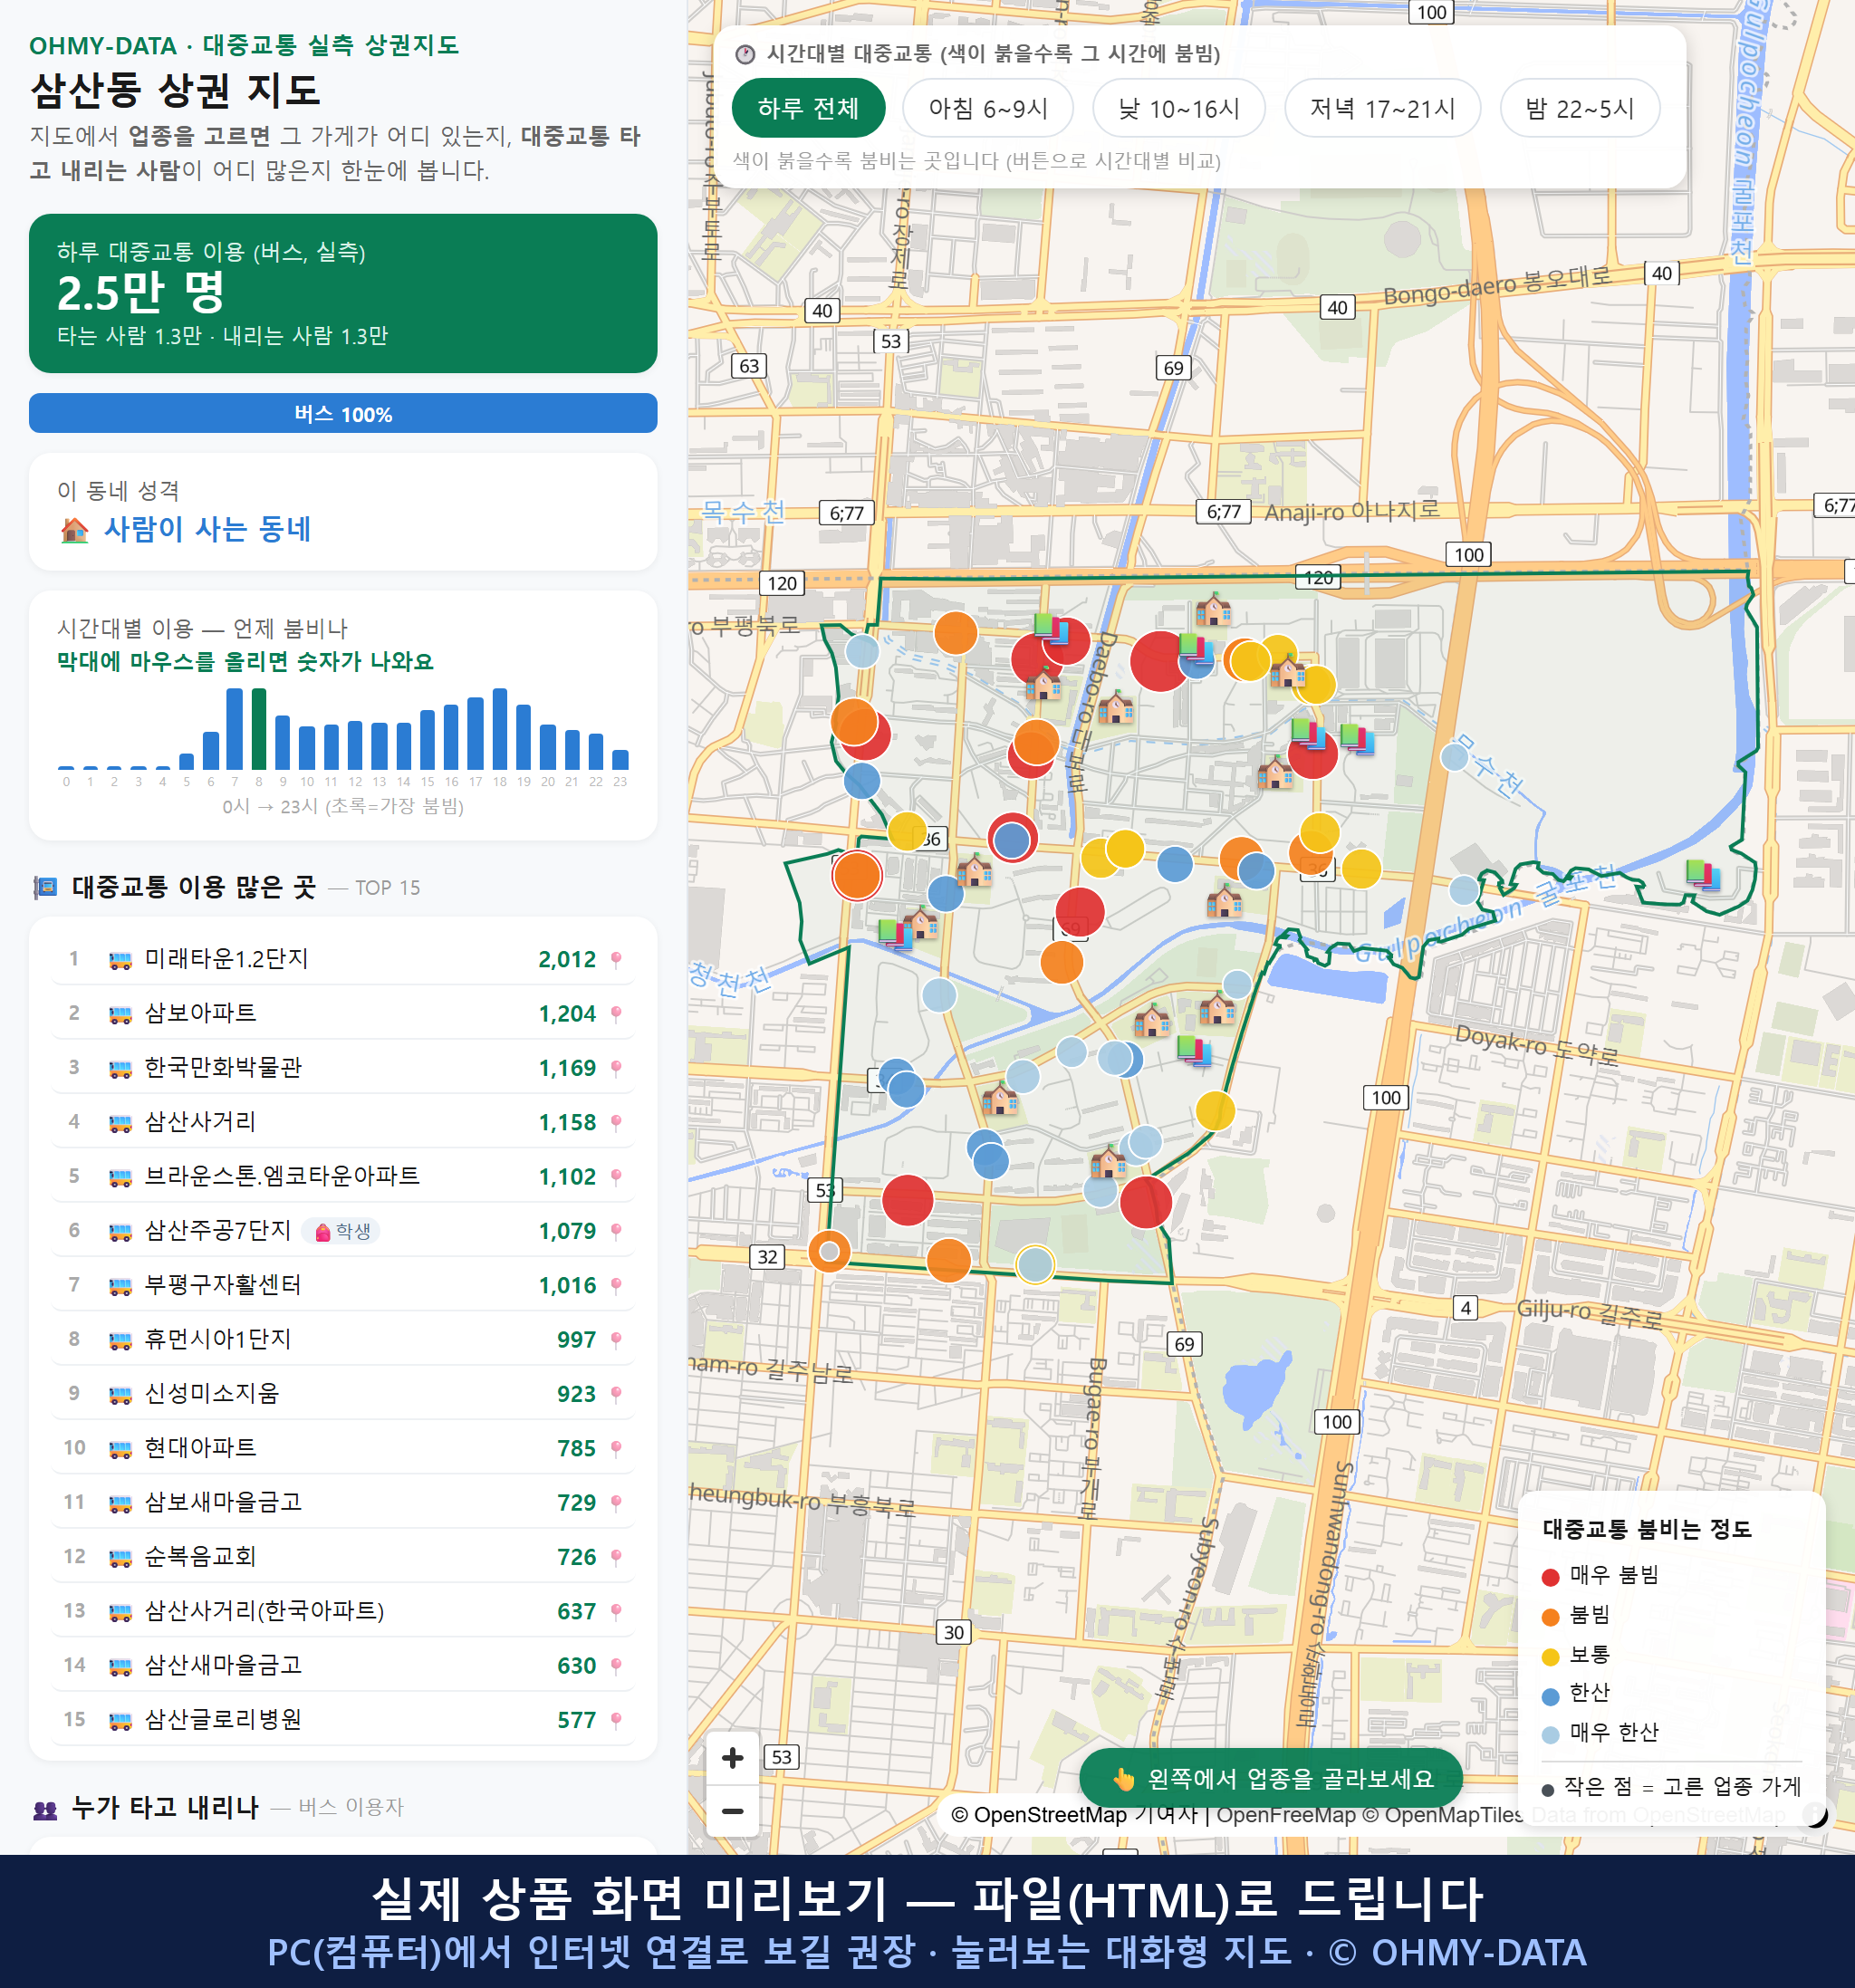Click the 삼산동 상권 지도 heading
Screen dimensions: 1855x1988
click(x=175, y=90)
